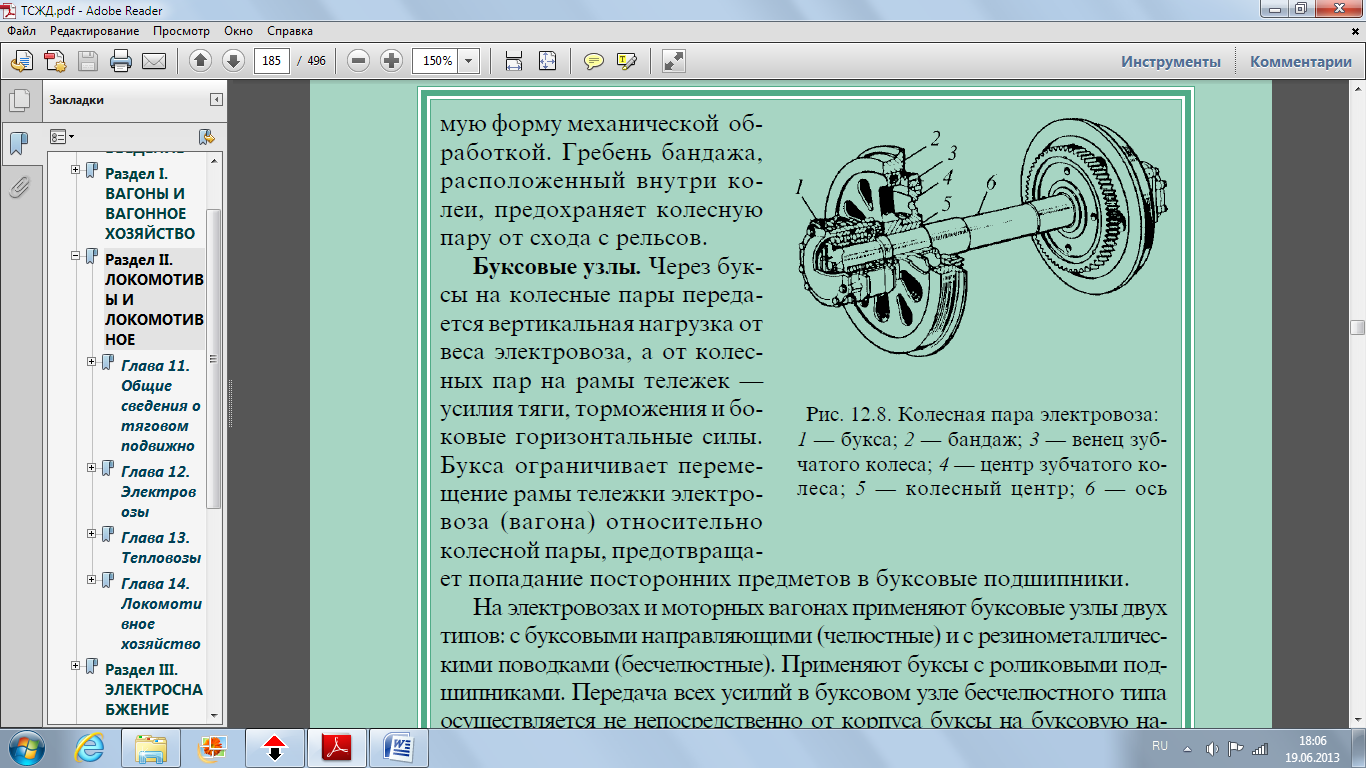Screen dimensions: 1366x768
Task: Zoom out with the minus button
Action: [x=359, y=61]
